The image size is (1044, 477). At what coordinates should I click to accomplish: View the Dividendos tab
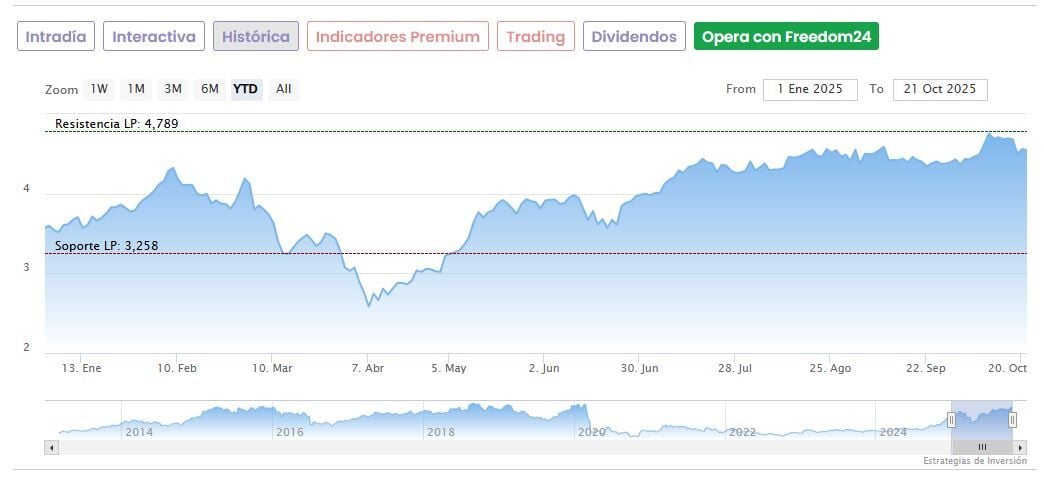[x=634, y=37]
